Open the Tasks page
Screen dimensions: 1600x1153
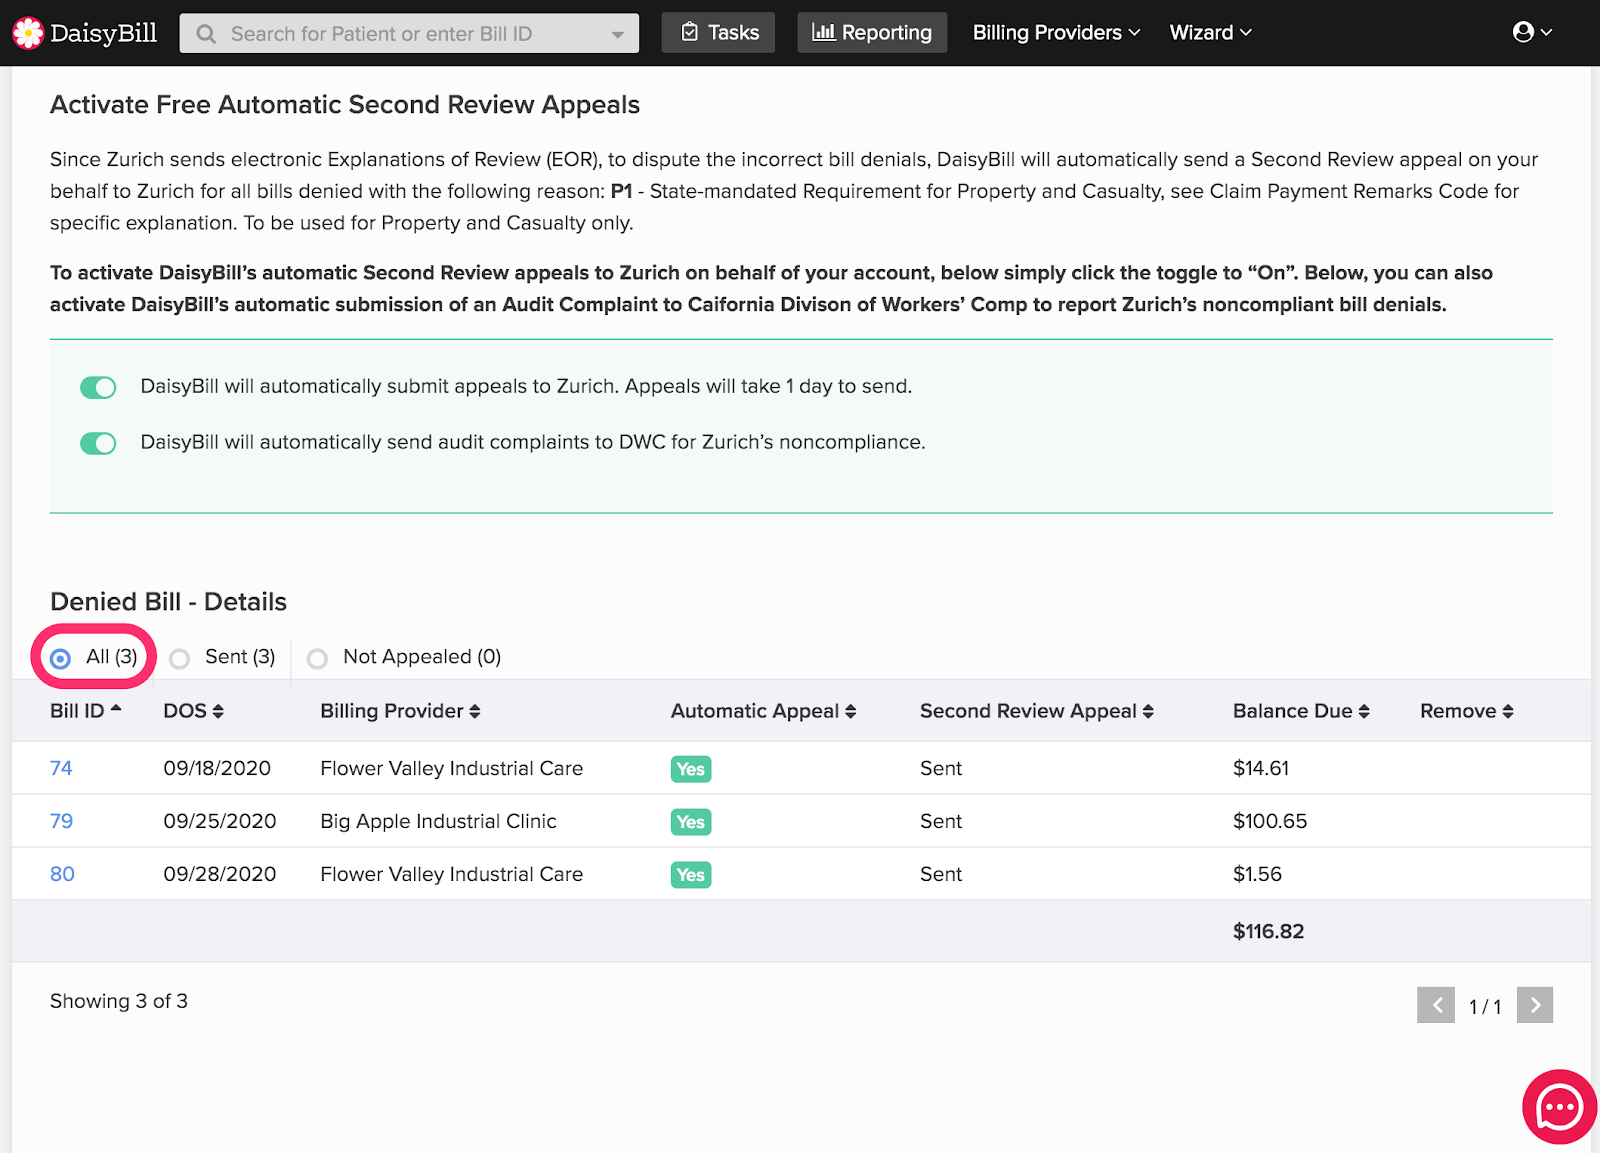[x=719, y=33]
